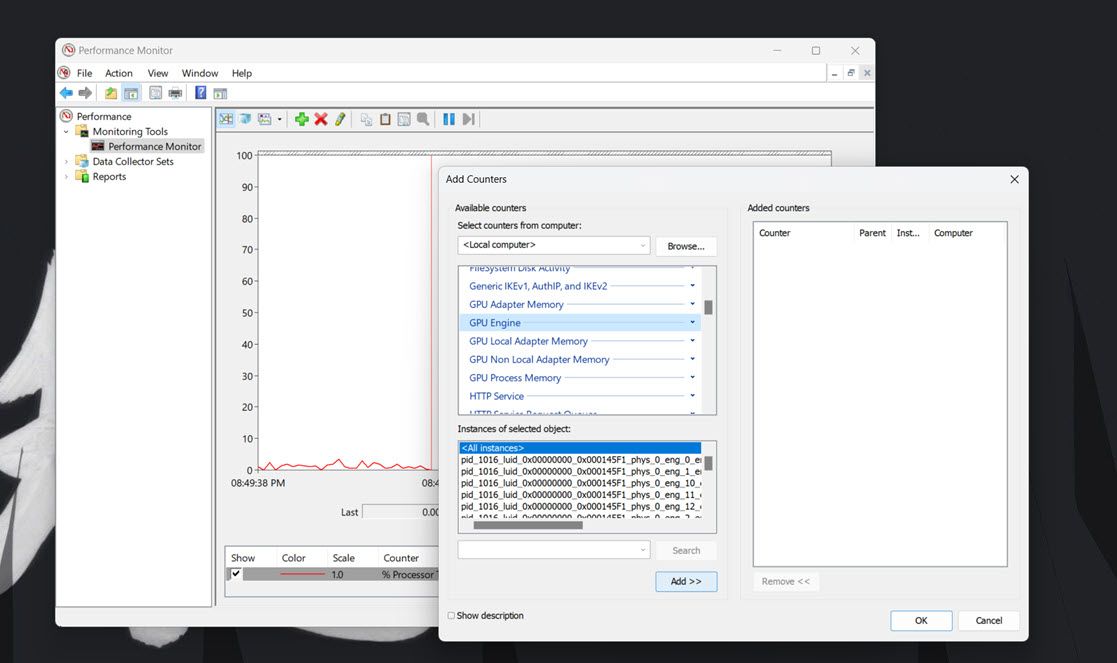1117x663 pixels.
Task: Expand Reports tree node
Action: coord(66,177)
